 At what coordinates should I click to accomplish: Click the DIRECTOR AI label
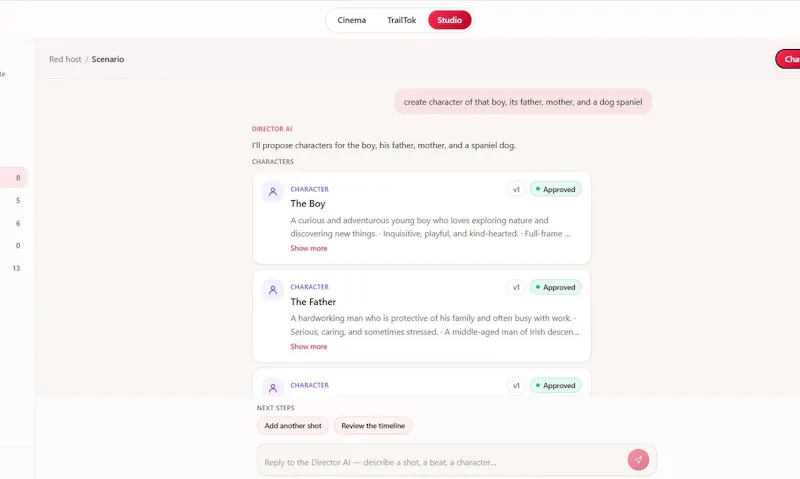point(272,129)
